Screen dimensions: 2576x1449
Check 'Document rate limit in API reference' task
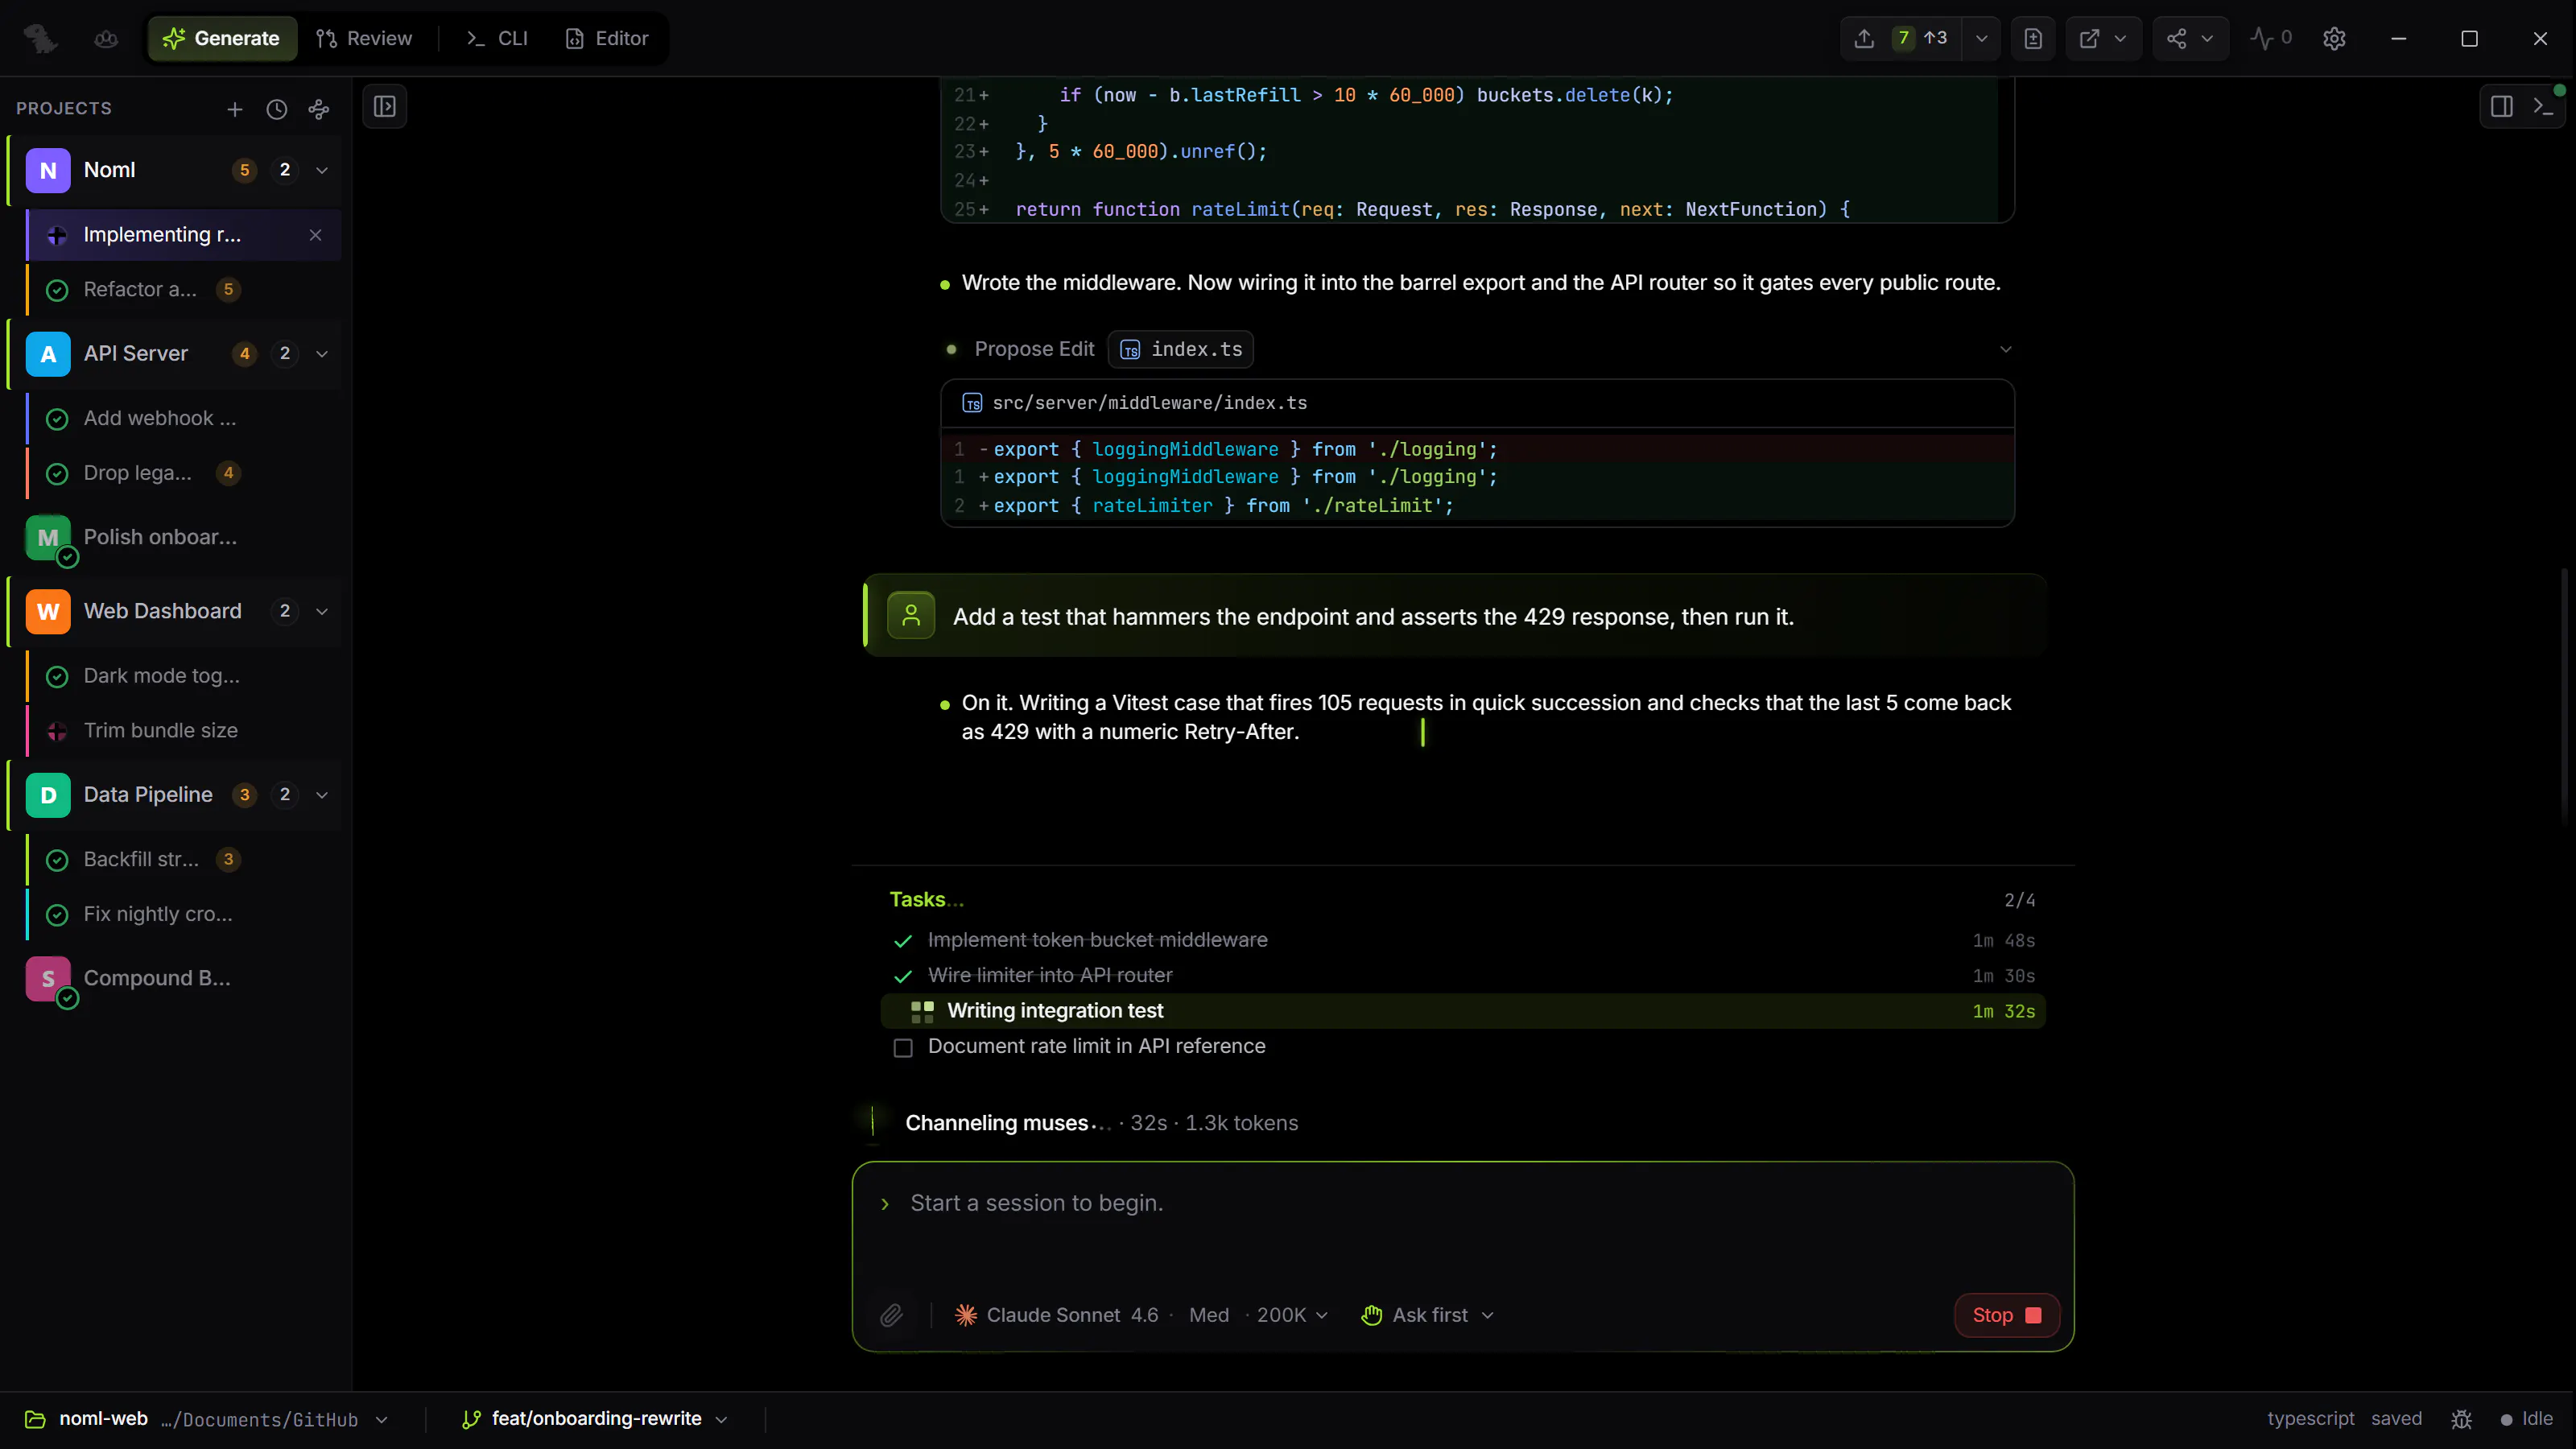(903, 1048)
